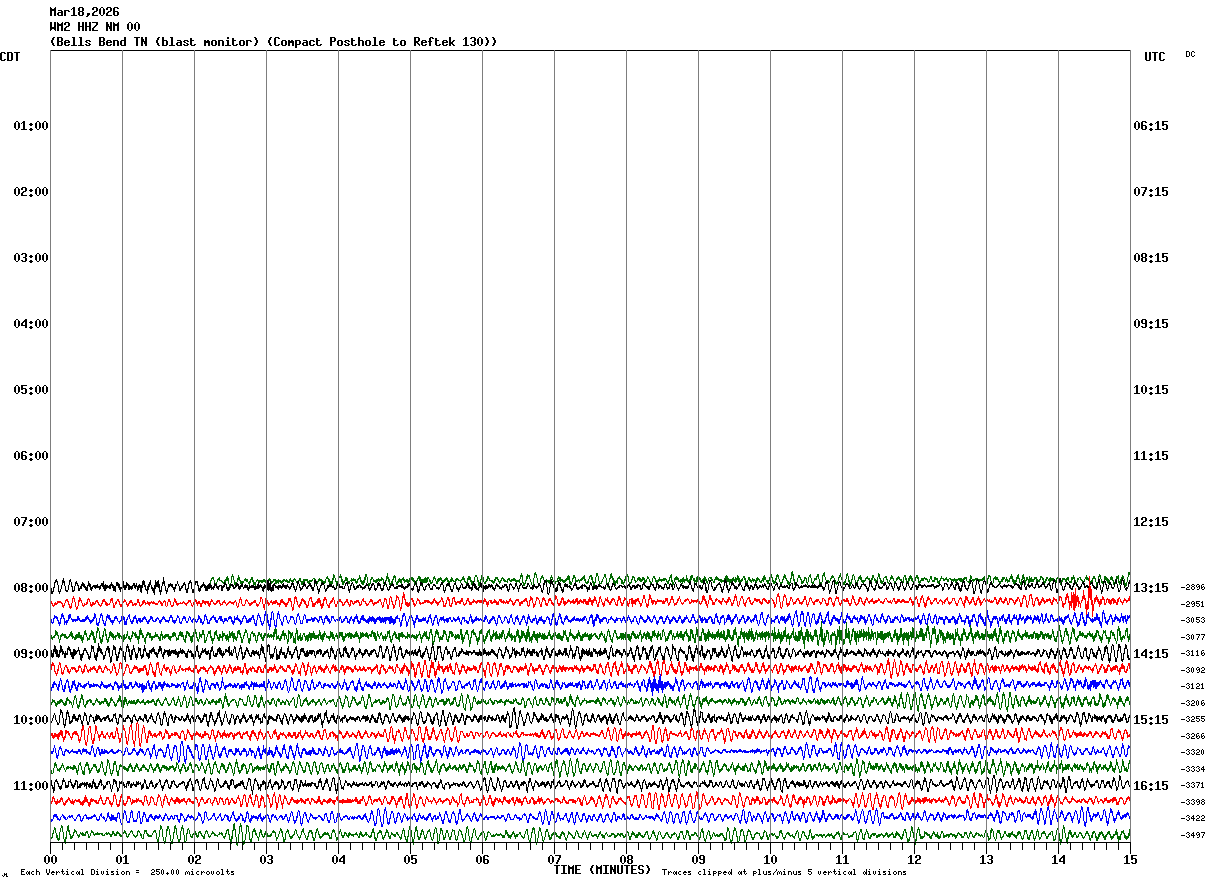Click the '13:15' UTC time label
Viewport: 1210px width, 886px height.
point(1150,588)
